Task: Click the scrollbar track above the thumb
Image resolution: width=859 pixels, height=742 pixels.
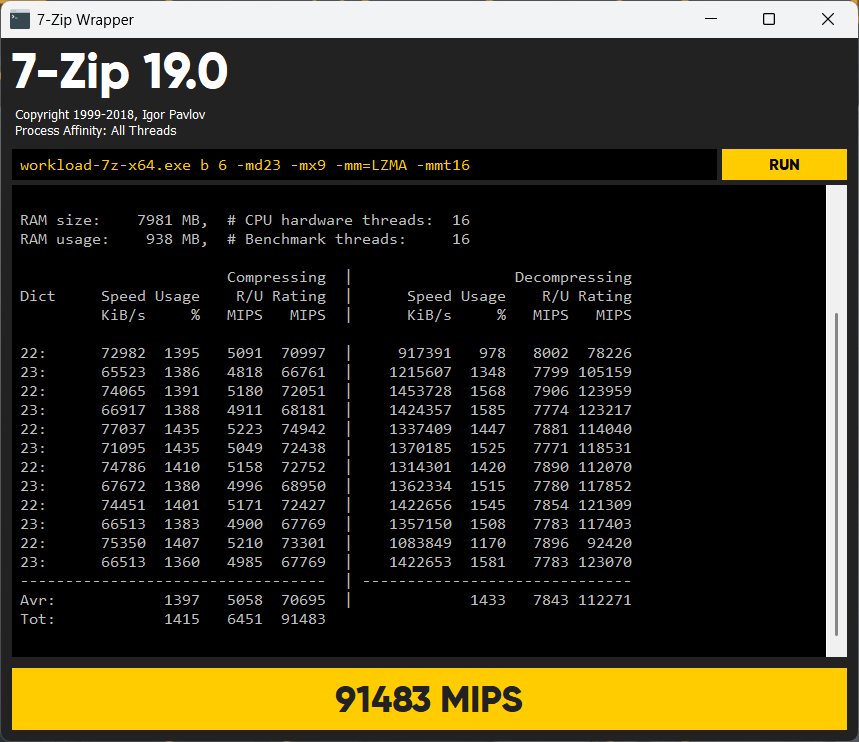Action: tap(837, 250)
